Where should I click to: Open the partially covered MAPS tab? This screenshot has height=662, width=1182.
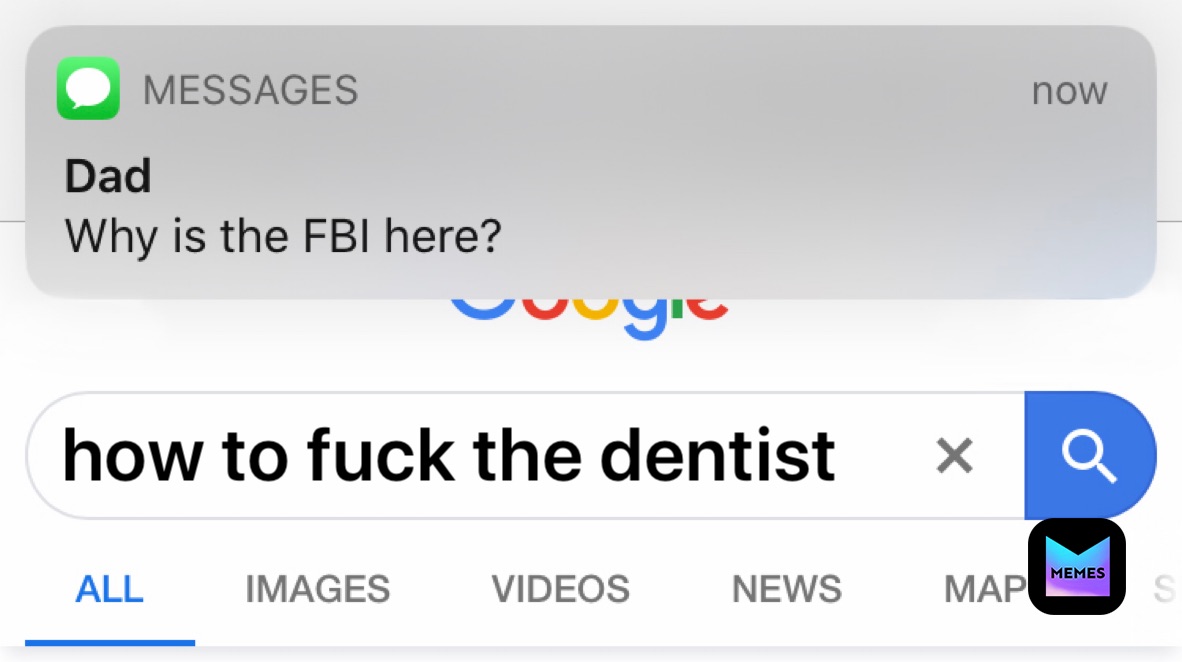pos(985,589)
